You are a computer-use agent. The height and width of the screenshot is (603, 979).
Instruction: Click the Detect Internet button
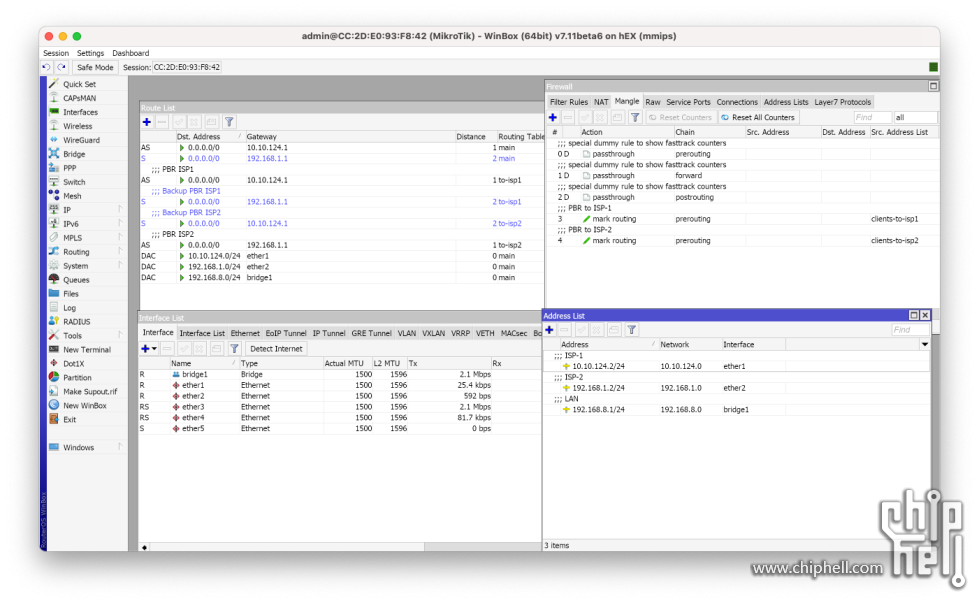(276, 349)
